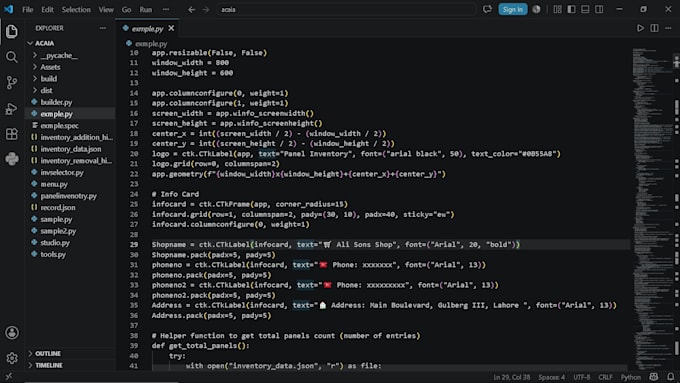Change encoding via UTF-8 status item
680x383 pixels.
582,377
